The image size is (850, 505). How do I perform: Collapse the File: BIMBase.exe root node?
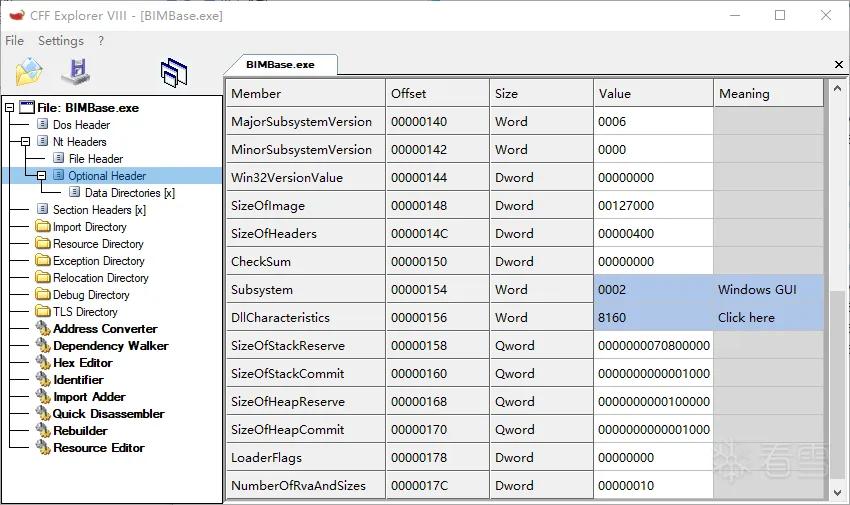pyautogui.click(x=9, y=107)
